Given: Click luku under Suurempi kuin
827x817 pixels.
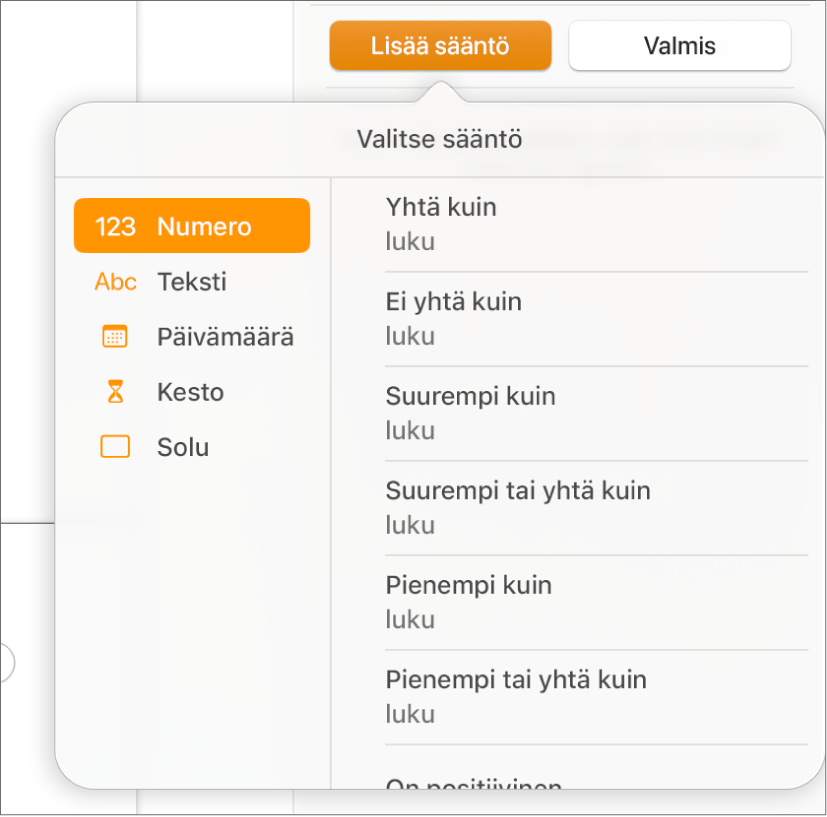Looking at the screenshot, I should tap(410, 430).
